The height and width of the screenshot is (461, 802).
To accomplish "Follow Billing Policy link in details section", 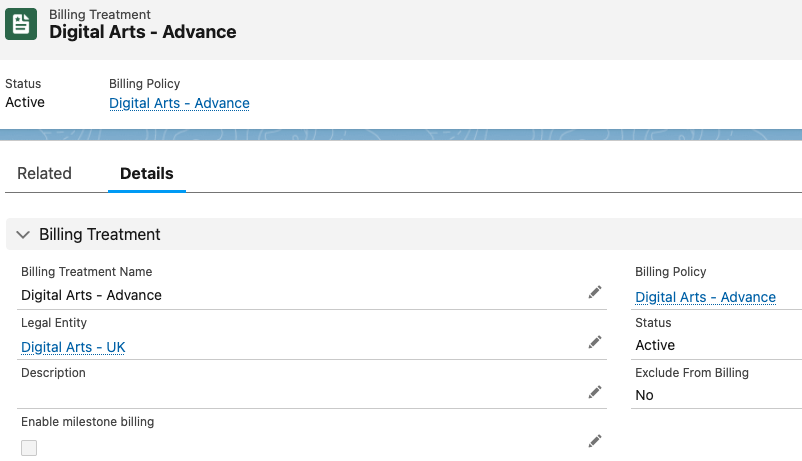I will [x=705, y=297].
